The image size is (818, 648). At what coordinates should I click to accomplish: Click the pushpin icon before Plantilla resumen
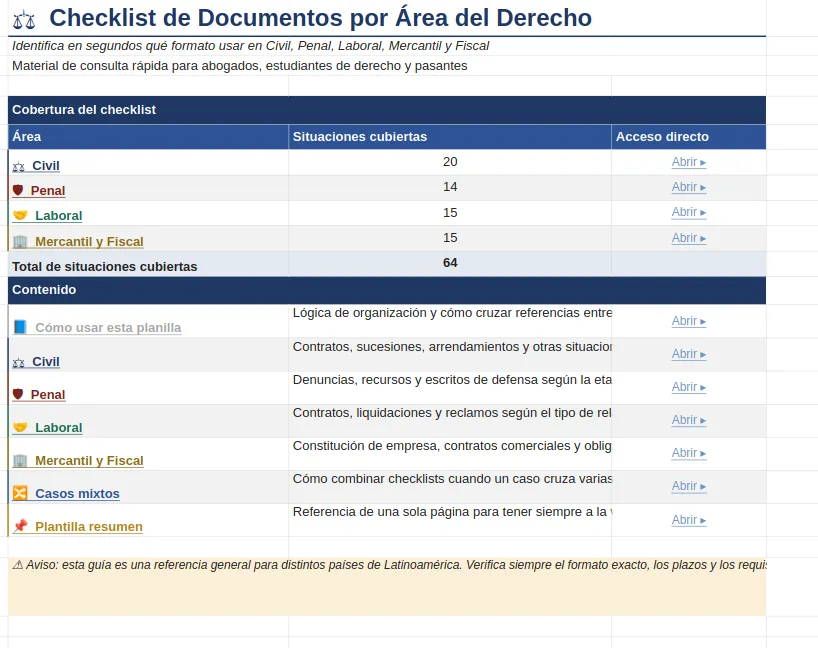tap(20, 525)
